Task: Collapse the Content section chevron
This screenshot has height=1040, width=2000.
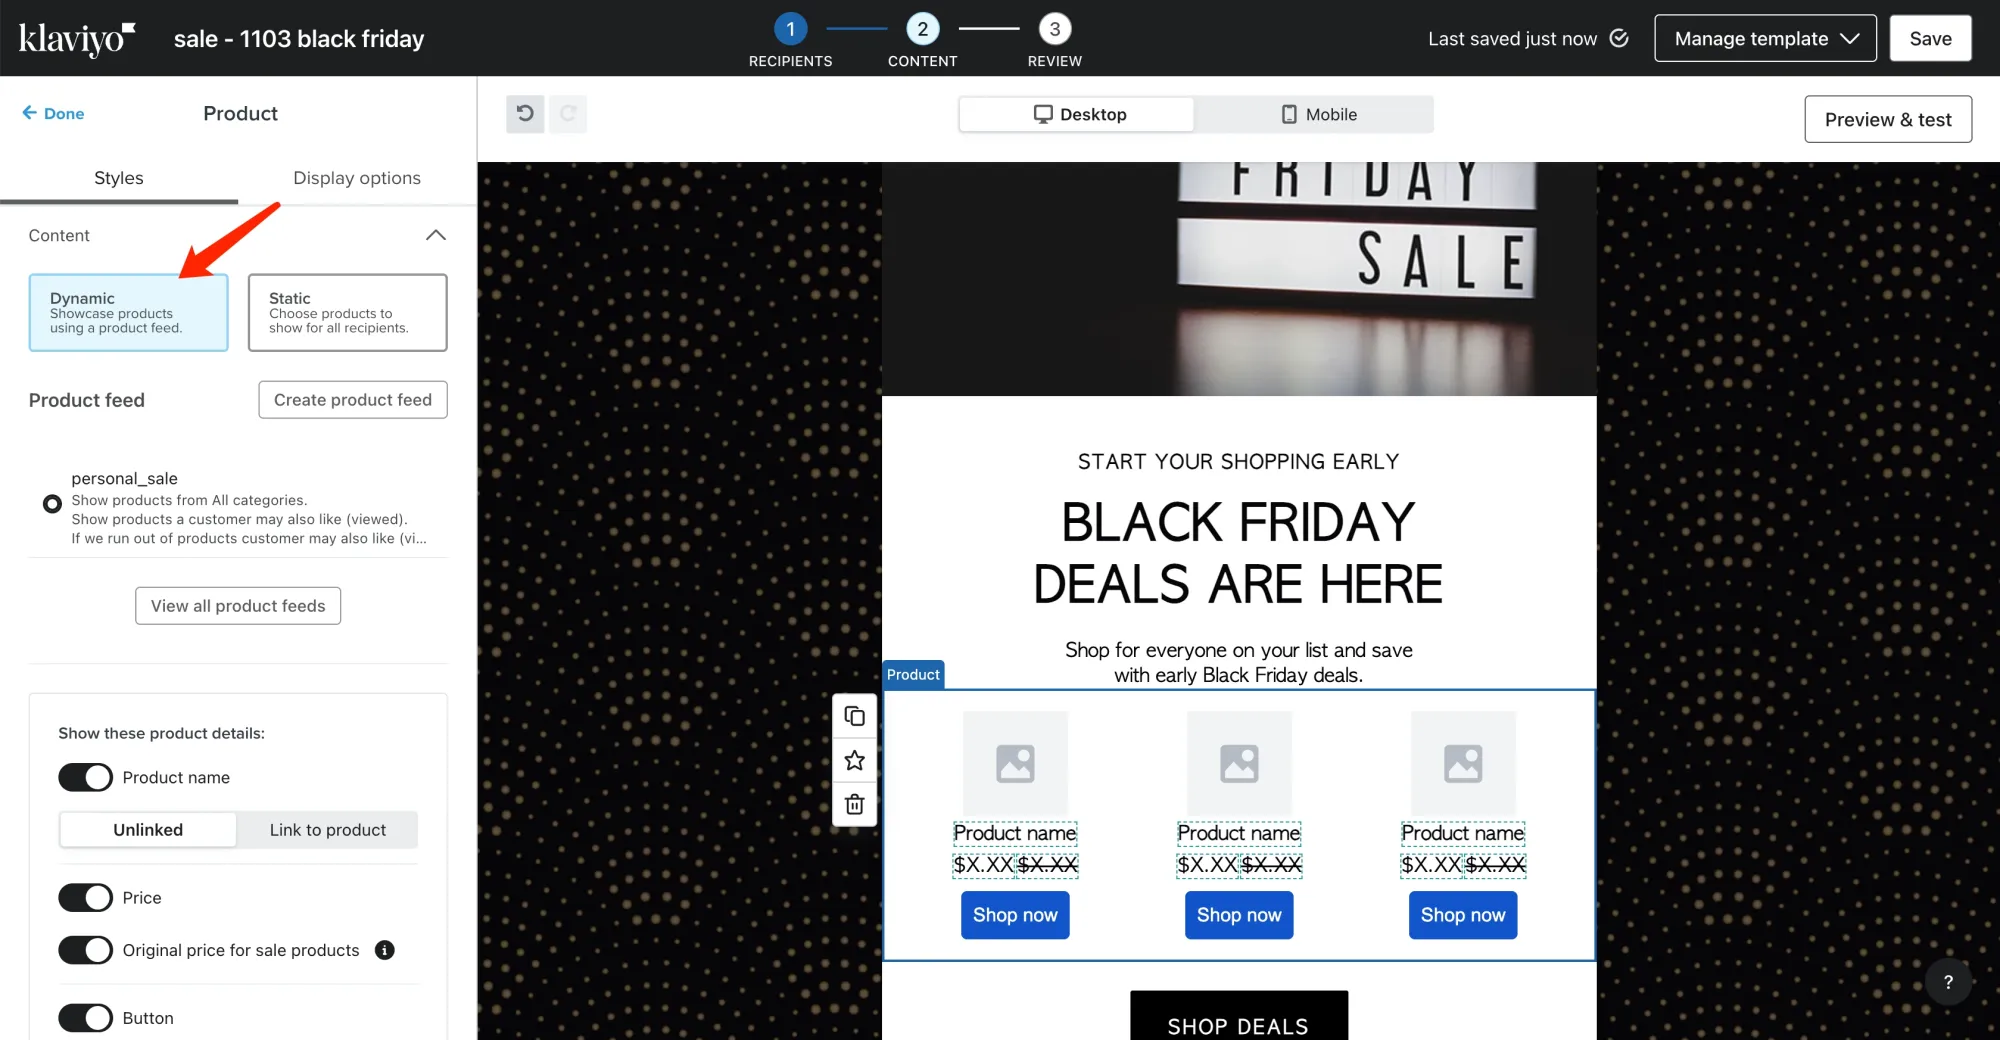Action: (436, 235)
